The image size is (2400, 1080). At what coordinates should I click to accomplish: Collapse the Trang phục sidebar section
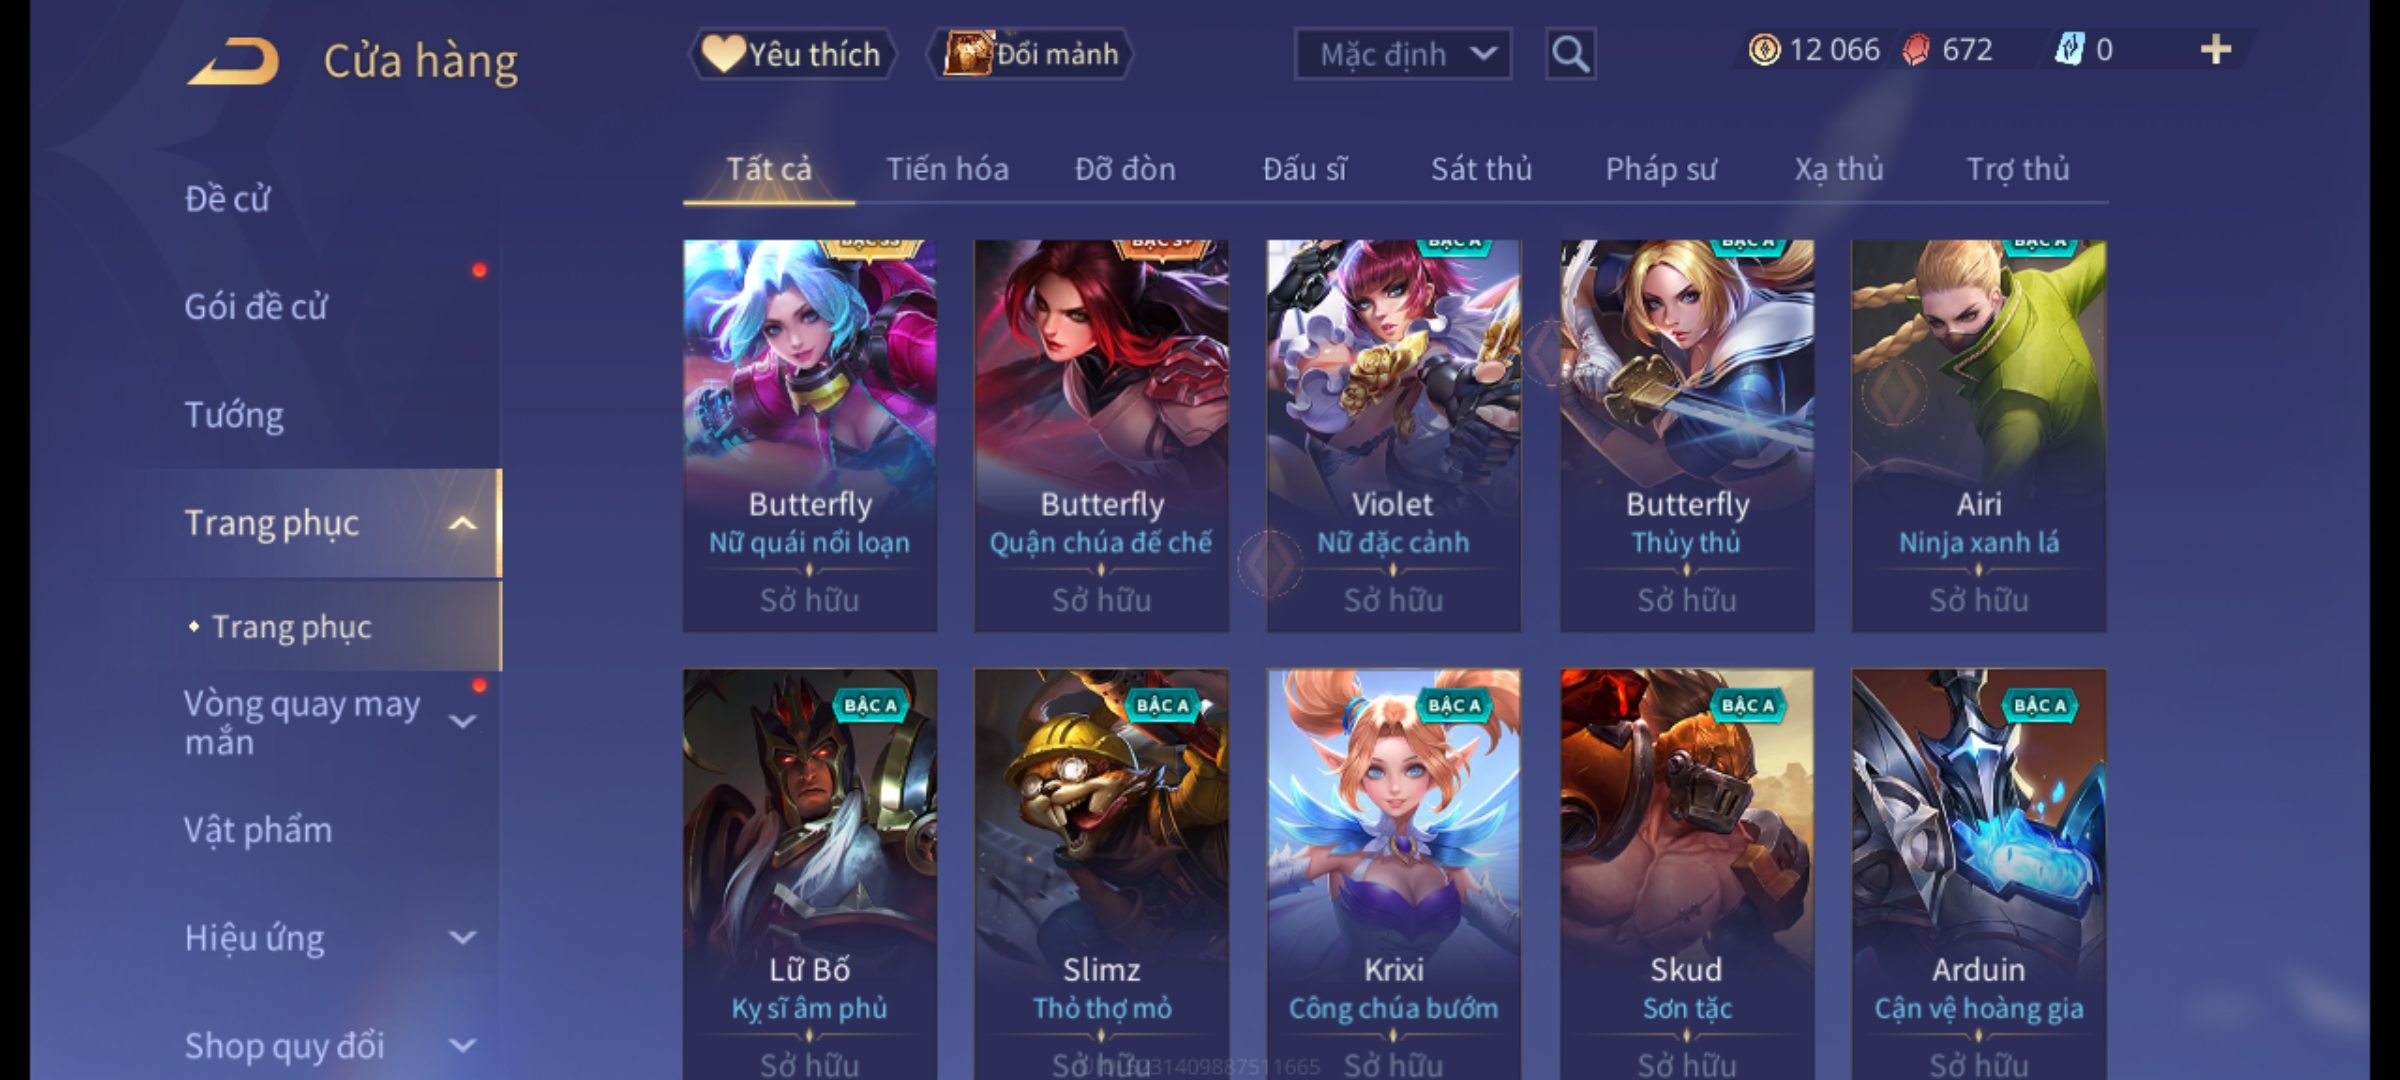(x=462, y=523)
